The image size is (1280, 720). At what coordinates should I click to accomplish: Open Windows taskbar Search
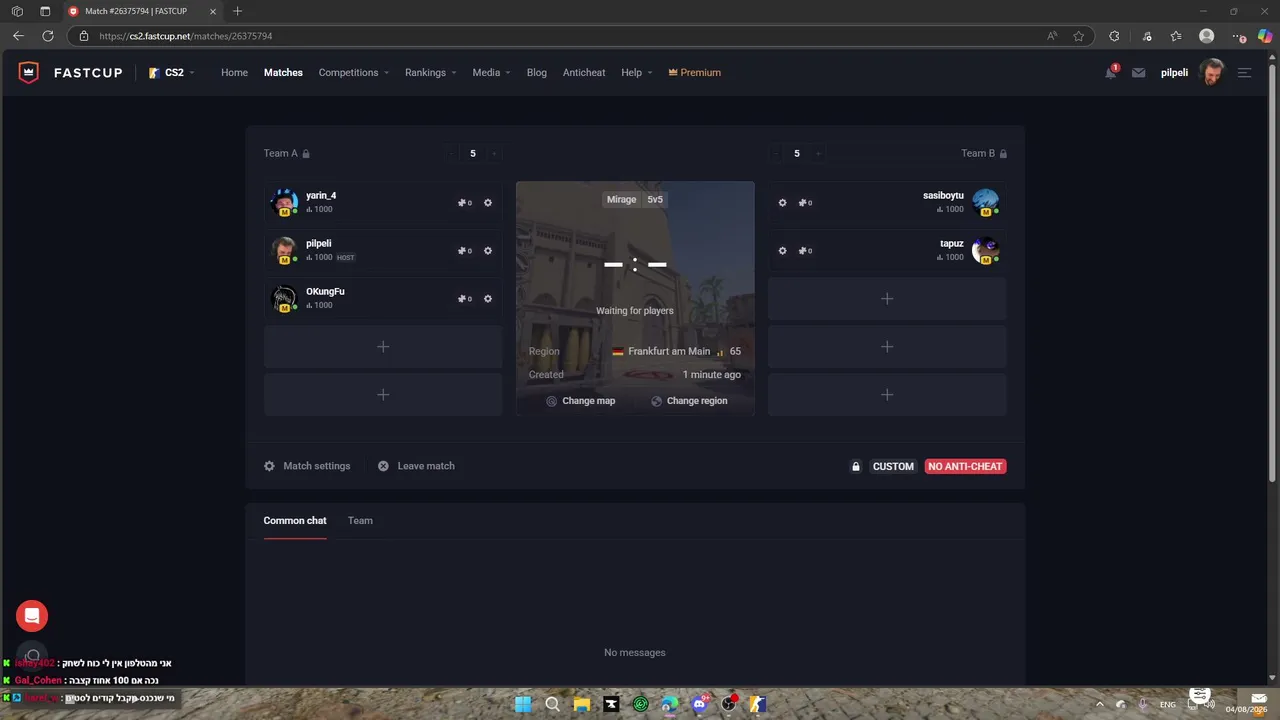pyautogui.click(x=552, y=704)
